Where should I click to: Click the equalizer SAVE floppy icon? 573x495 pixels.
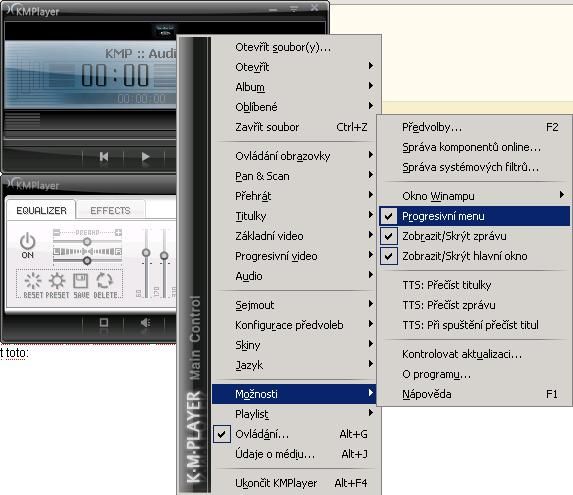click(x=81, y=285)
